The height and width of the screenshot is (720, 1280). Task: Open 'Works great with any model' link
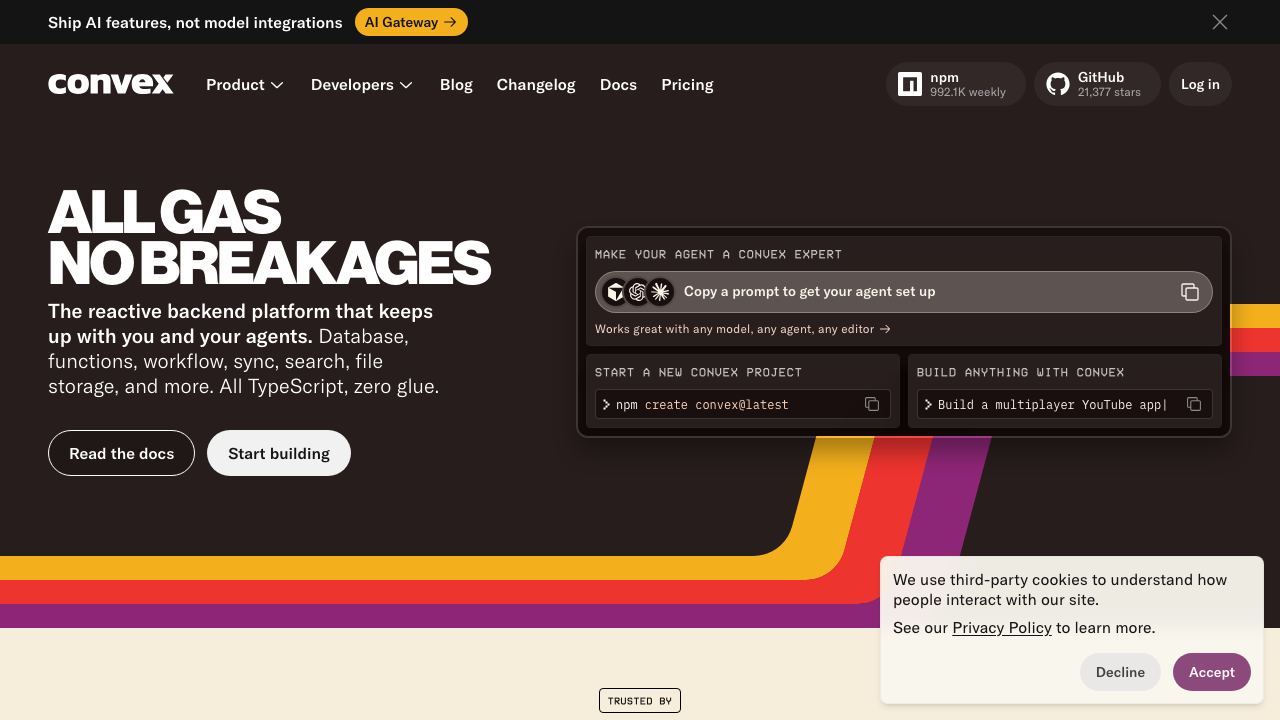click(x=743, y=329)
